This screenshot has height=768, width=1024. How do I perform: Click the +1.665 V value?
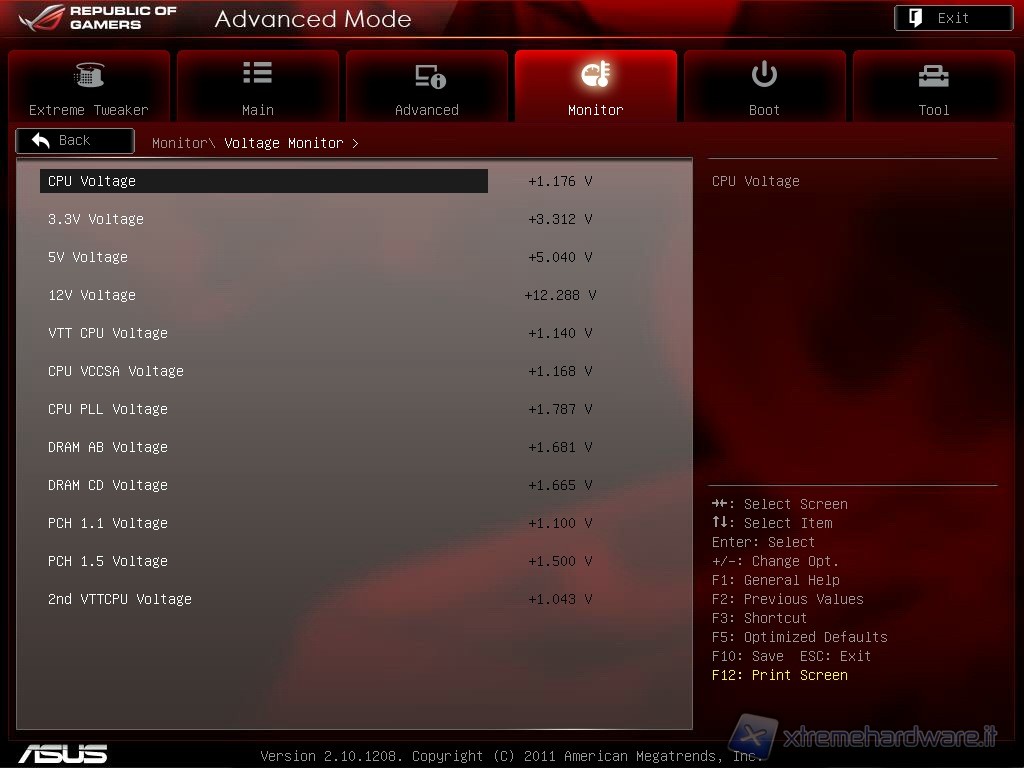coord(560,485)
